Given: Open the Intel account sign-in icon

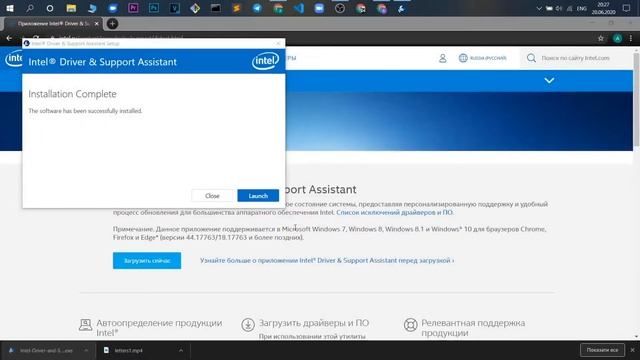Looking at the screenshot, I should (x=442, y=58).
